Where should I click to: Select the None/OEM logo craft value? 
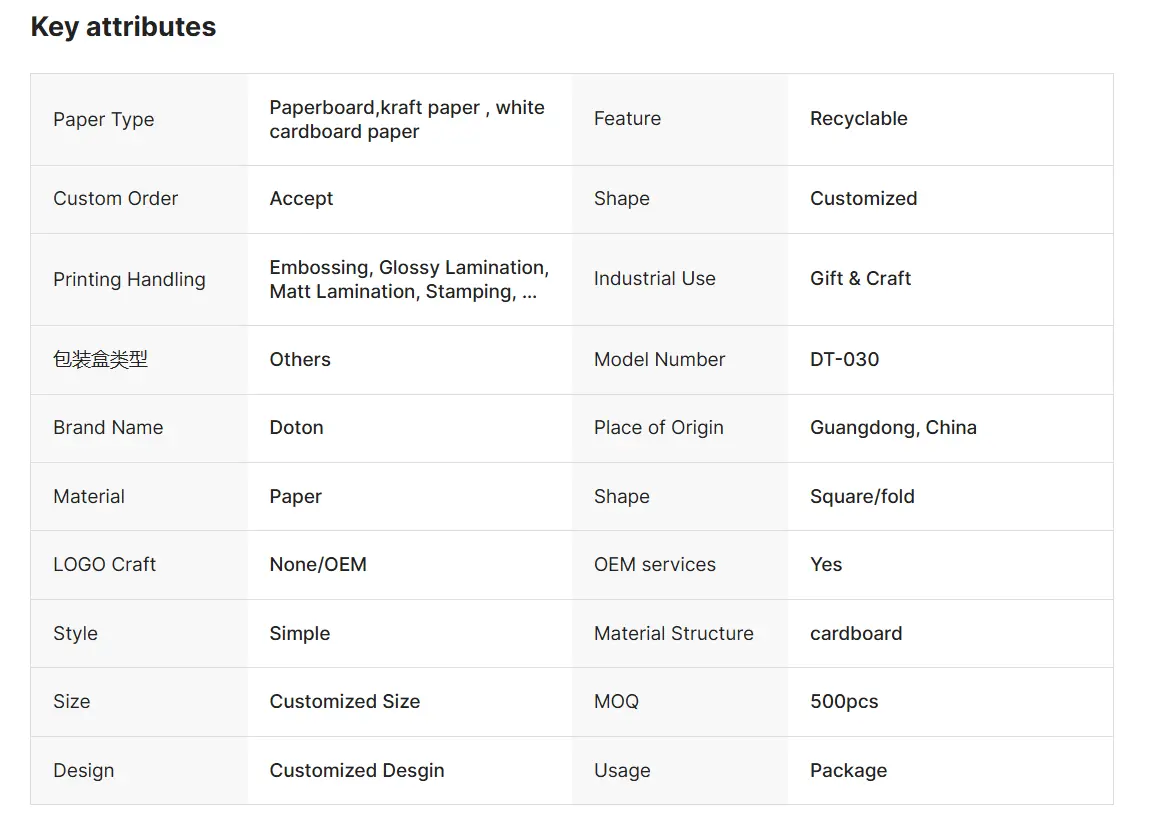[x=318, y=565]
